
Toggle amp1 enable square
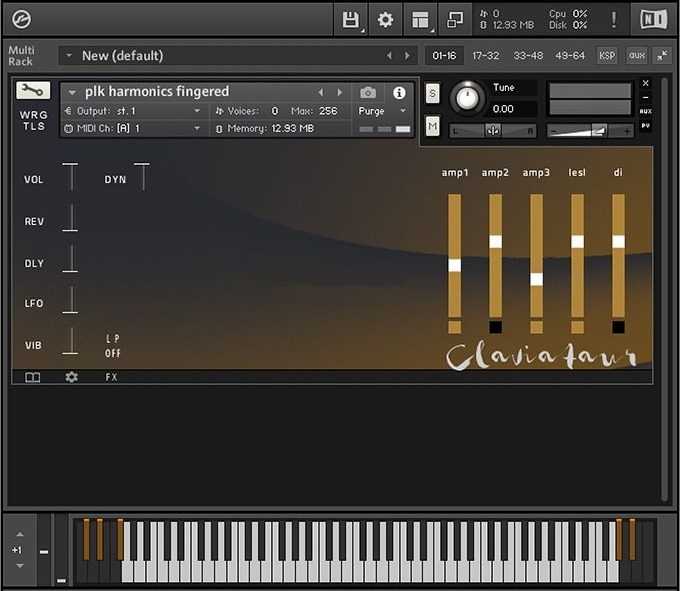tap(454, 327)
